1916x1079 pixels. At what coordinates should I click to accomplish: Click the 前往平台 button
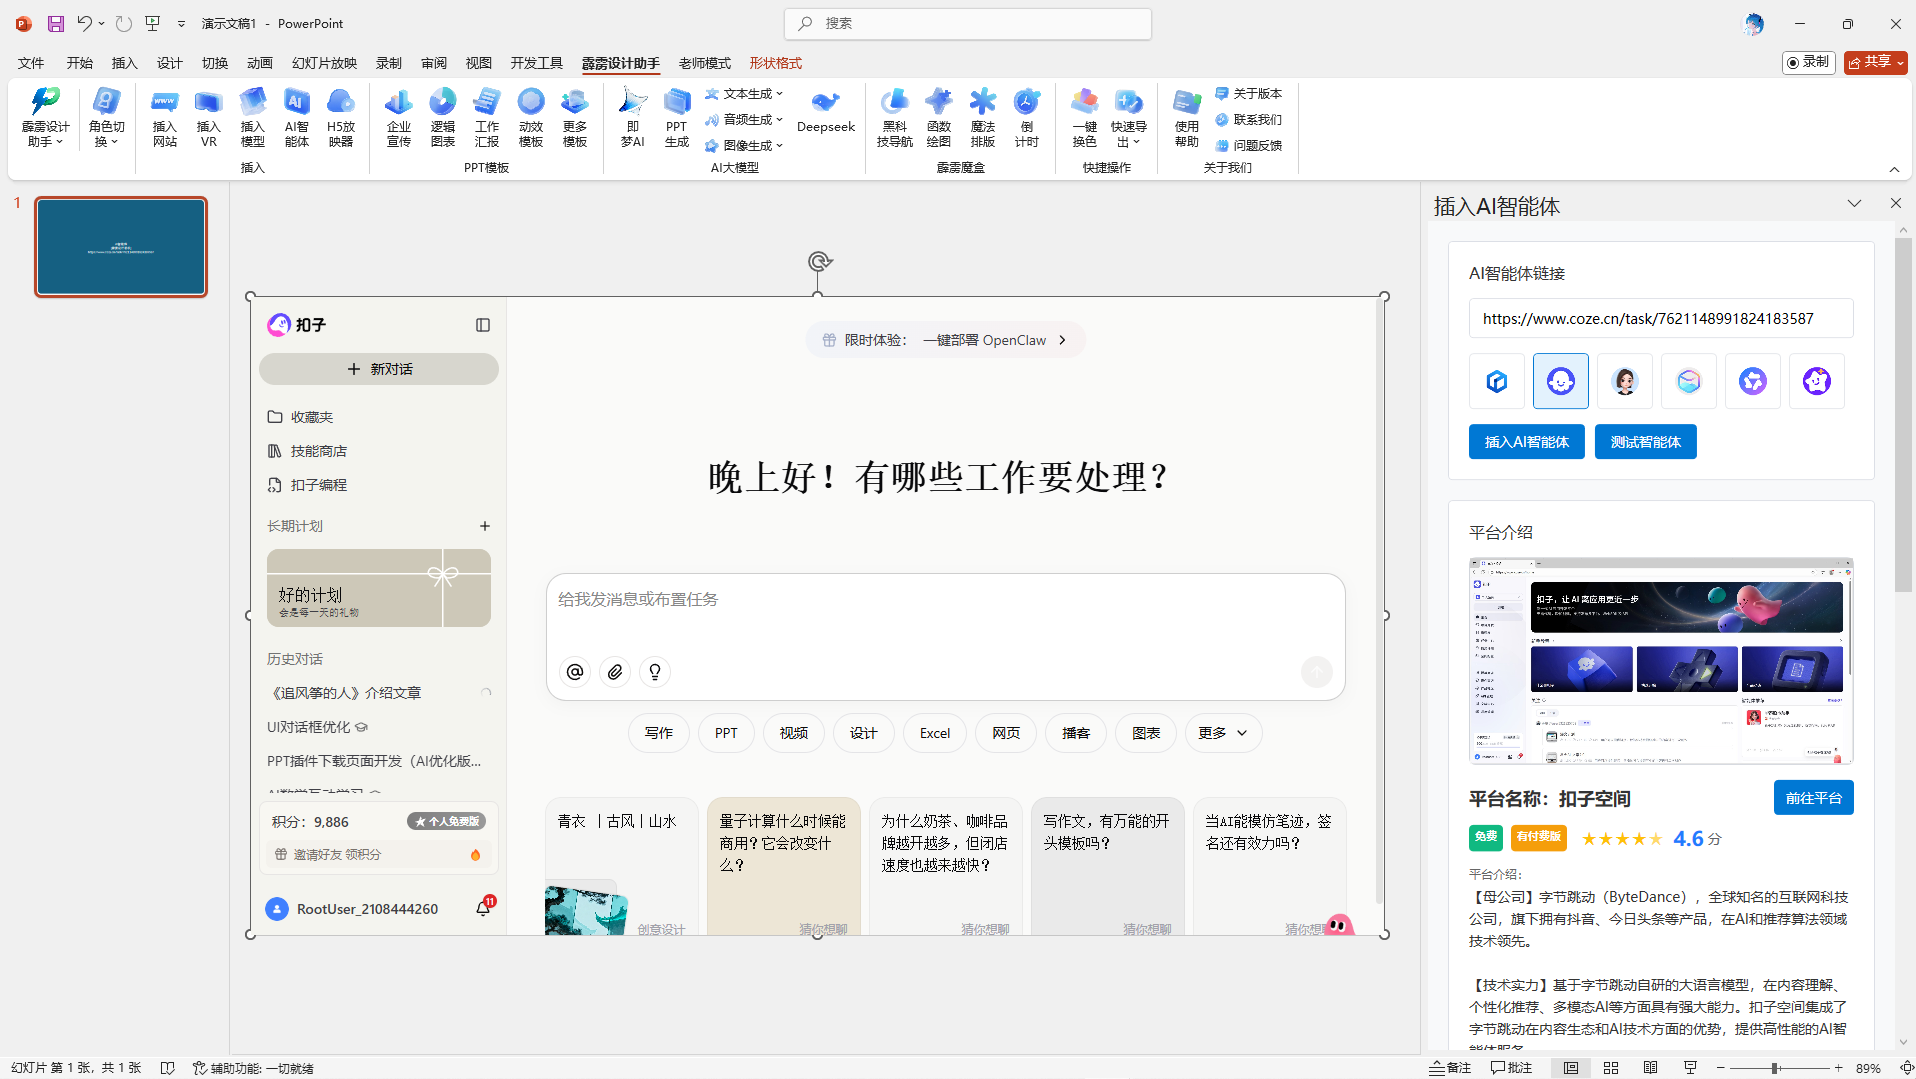1813,798
